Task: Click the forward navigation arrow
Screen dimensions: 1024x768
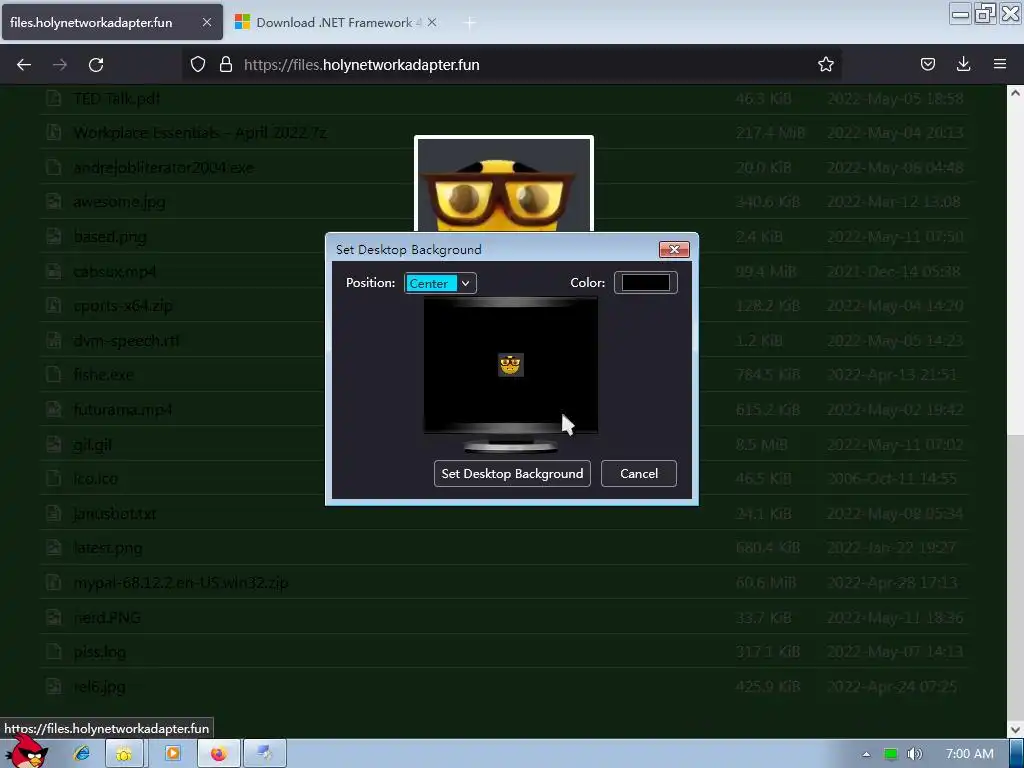Action: point(60,65)
